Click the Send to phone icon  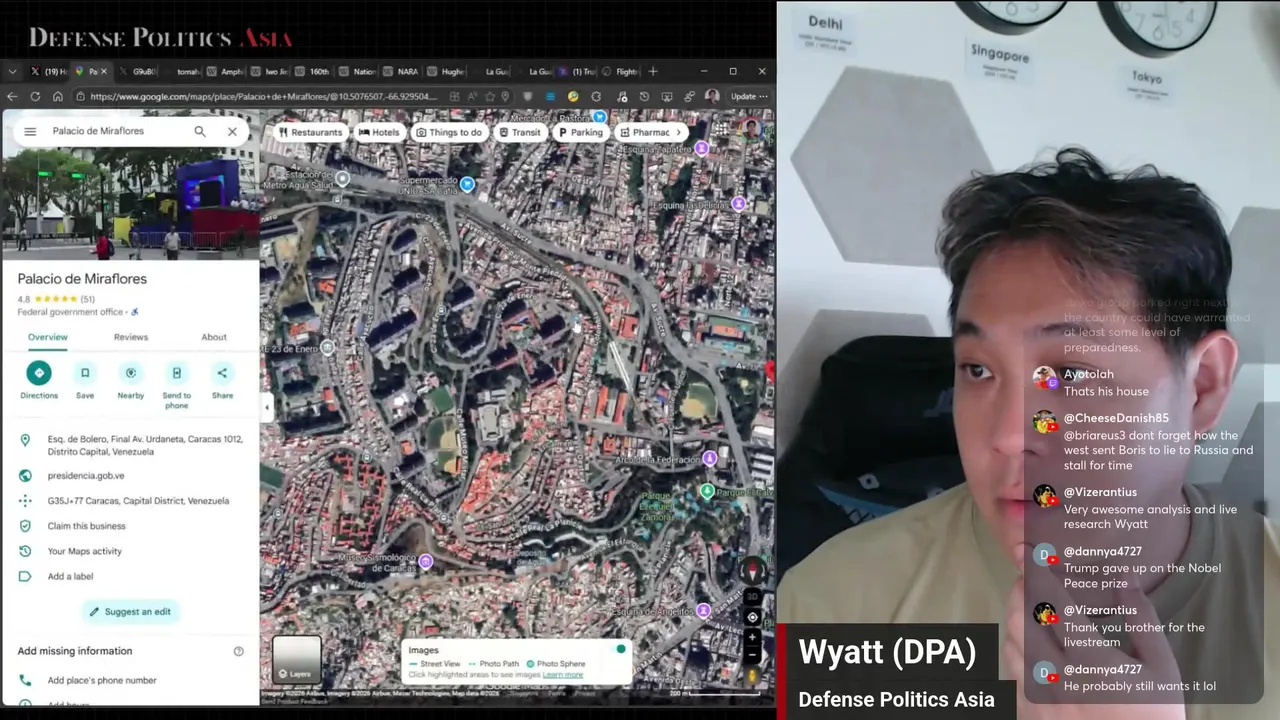tap(177, 373)
